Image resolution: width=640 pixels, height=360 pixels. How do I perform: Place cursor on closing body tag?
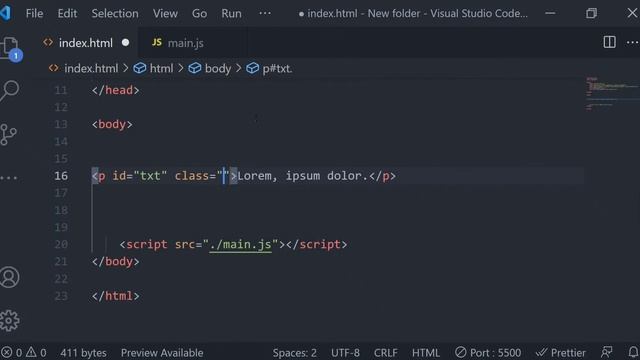(x=116, y=262)
